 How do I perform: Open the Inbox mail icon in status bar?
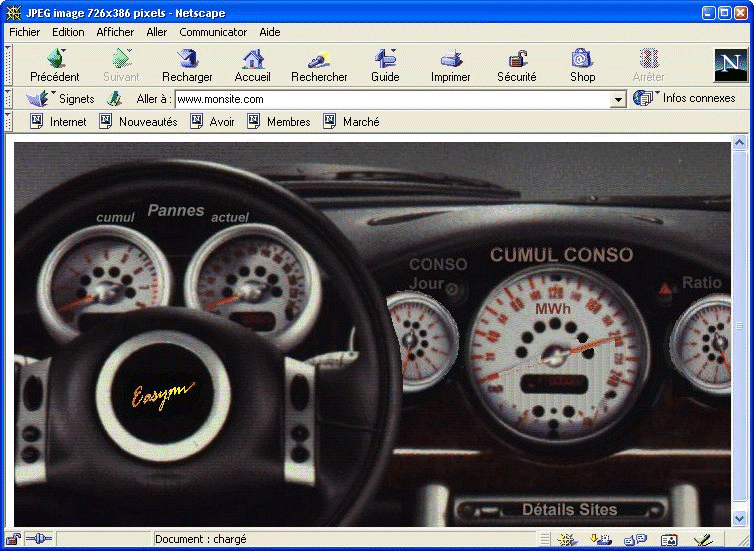[x=601, y=540]
